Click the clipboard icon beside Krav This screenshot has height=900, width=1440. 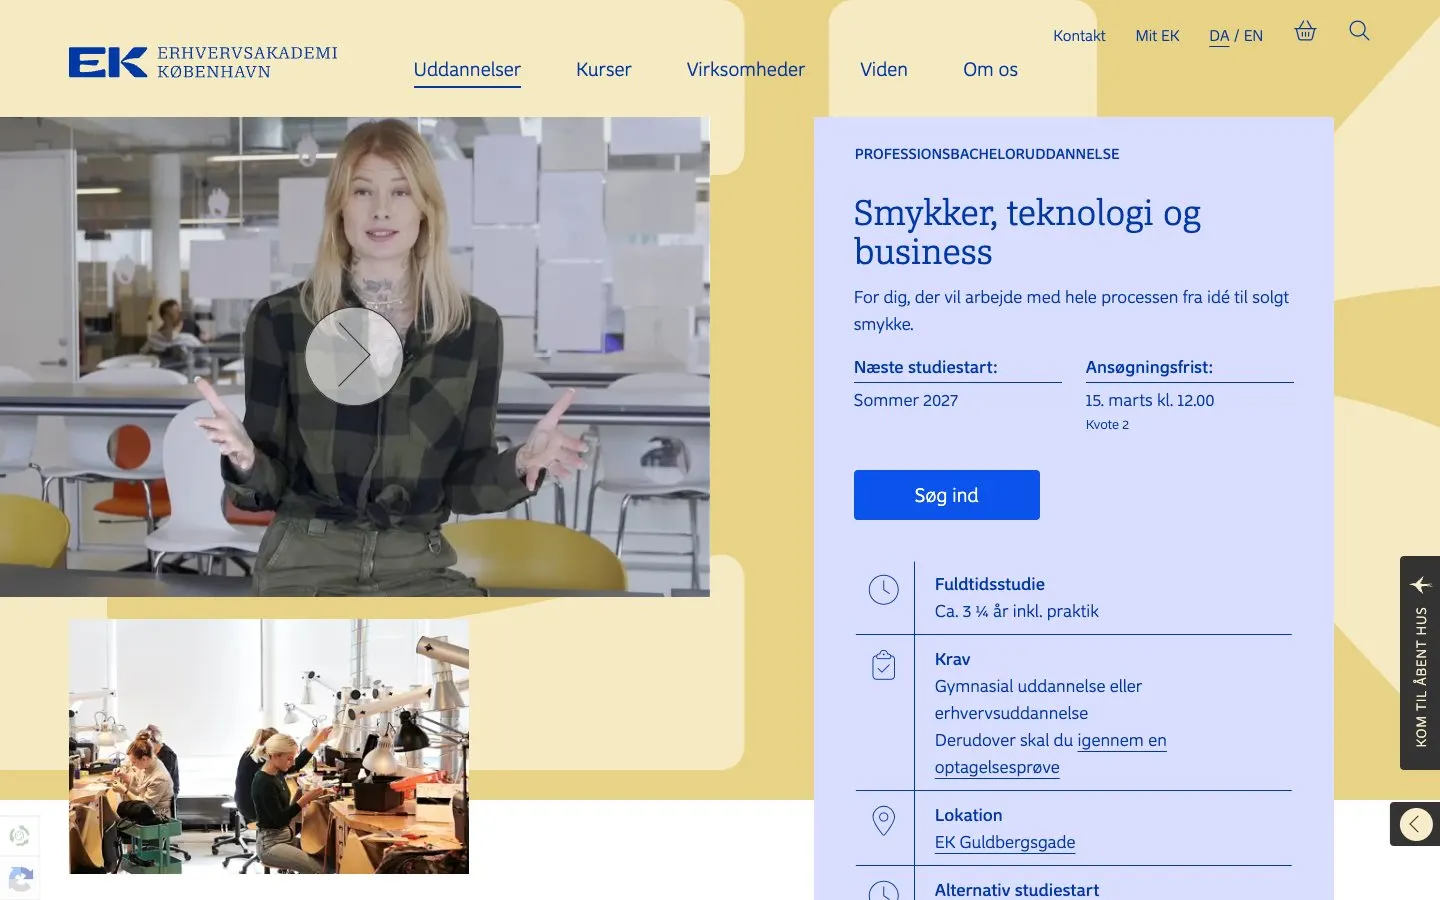tap(884, 665)
